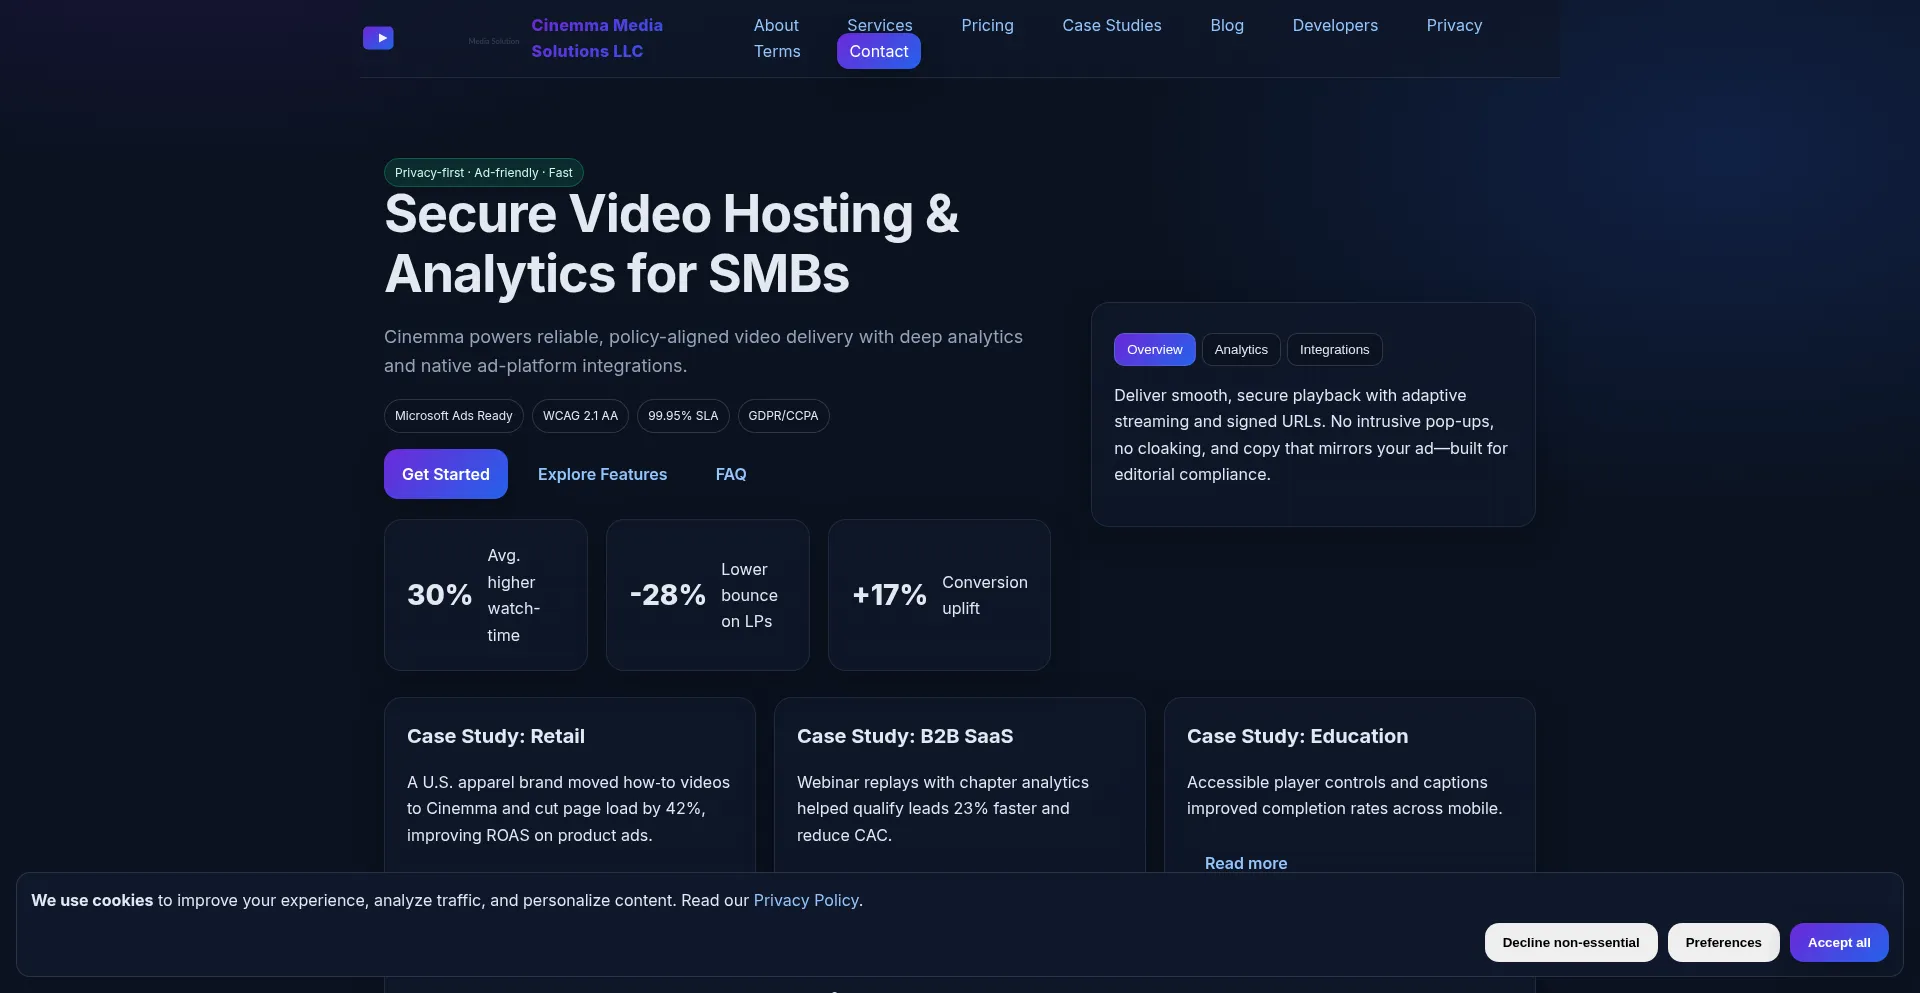
Task: Open the Cinemma Media Solutions LLC home link
Action: [596, 38]
